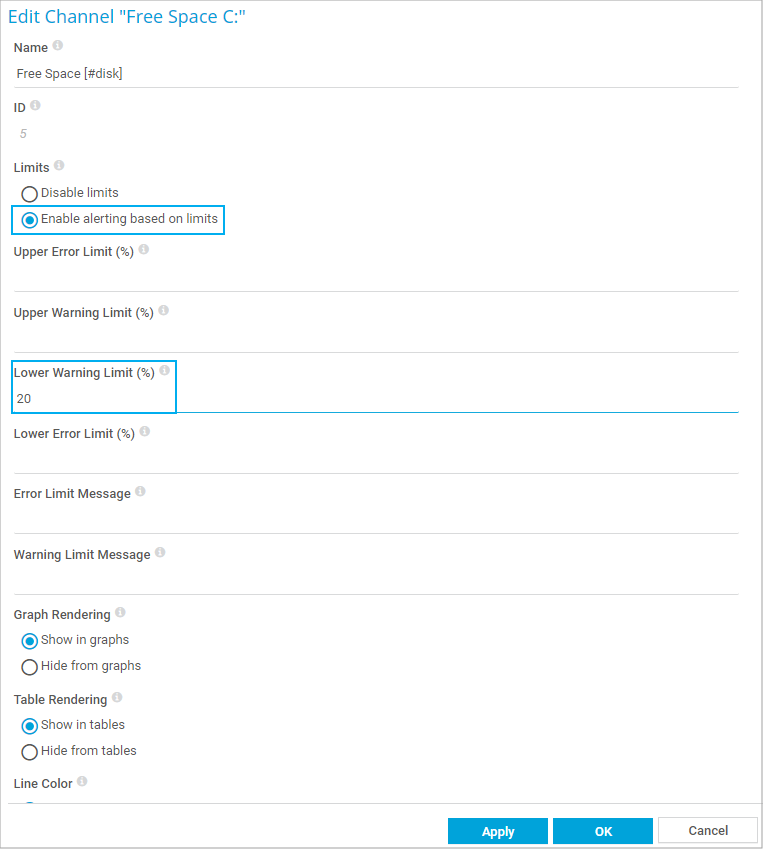The image size is (763, 849).
Task: Click the Error Limit Message info icon
Action: [140, 492]
